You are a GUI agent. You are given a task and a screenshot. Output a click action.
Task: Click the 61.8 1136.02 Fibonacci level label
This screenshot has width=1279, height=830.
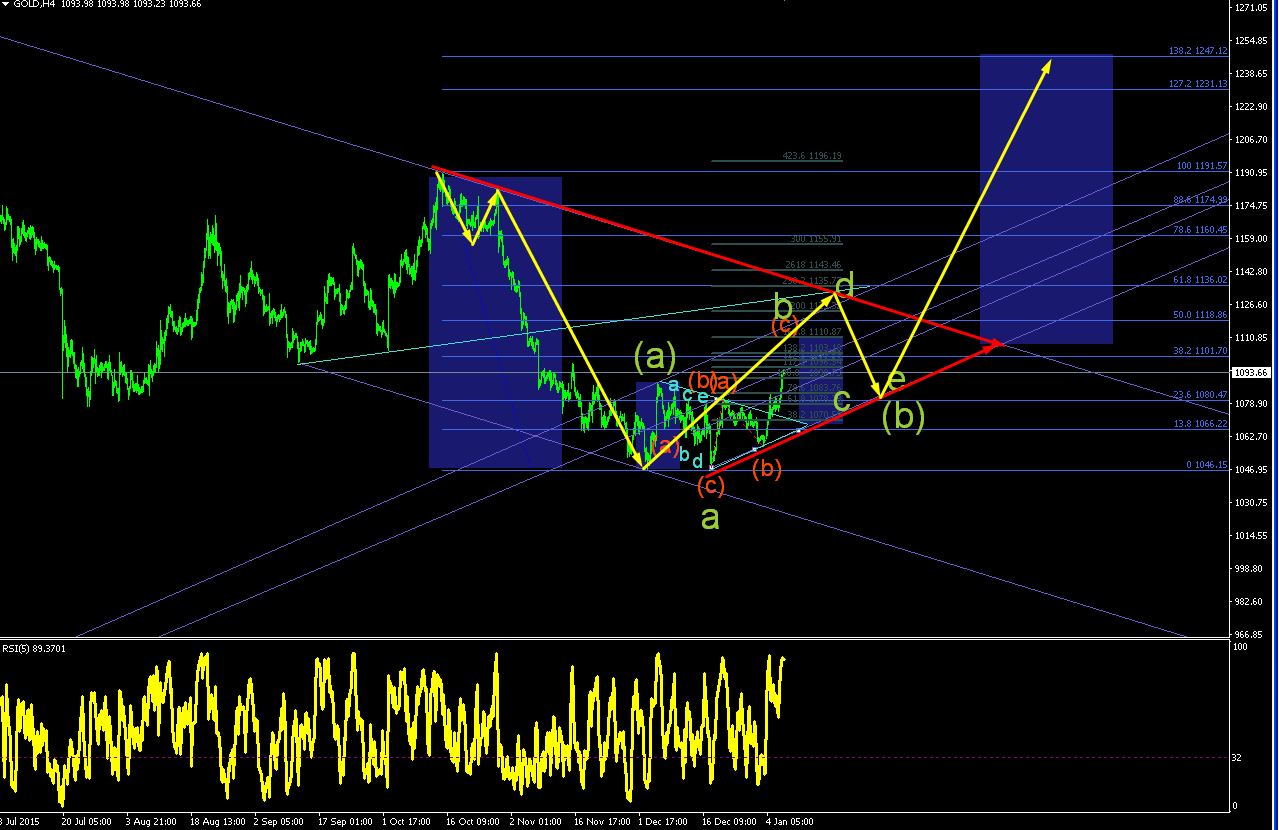click(1200, 280)
